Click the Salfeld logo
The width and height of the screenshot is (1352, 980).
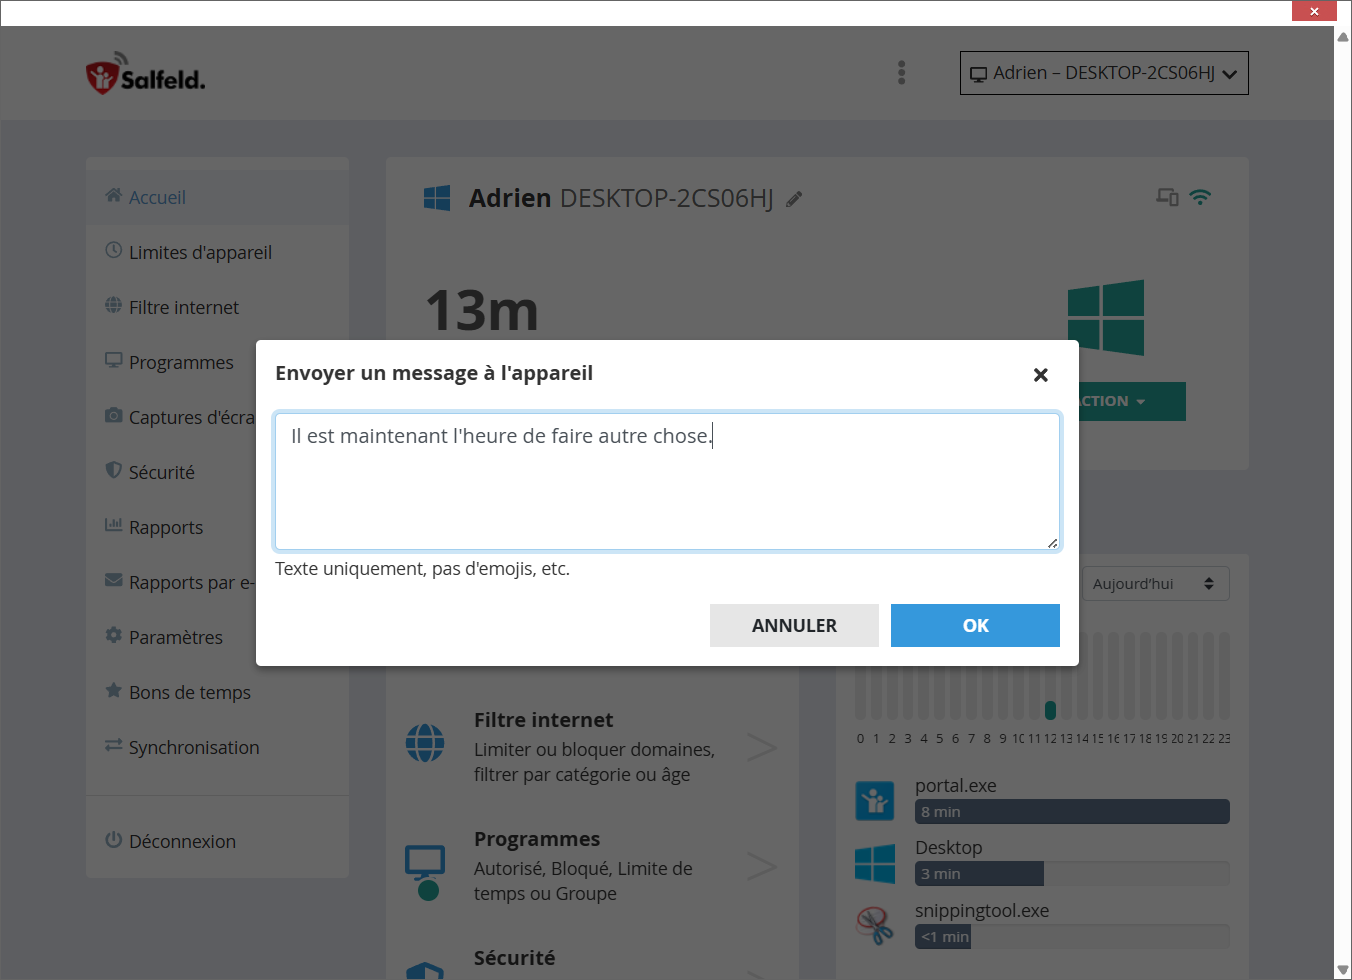[x=146, y=75]
